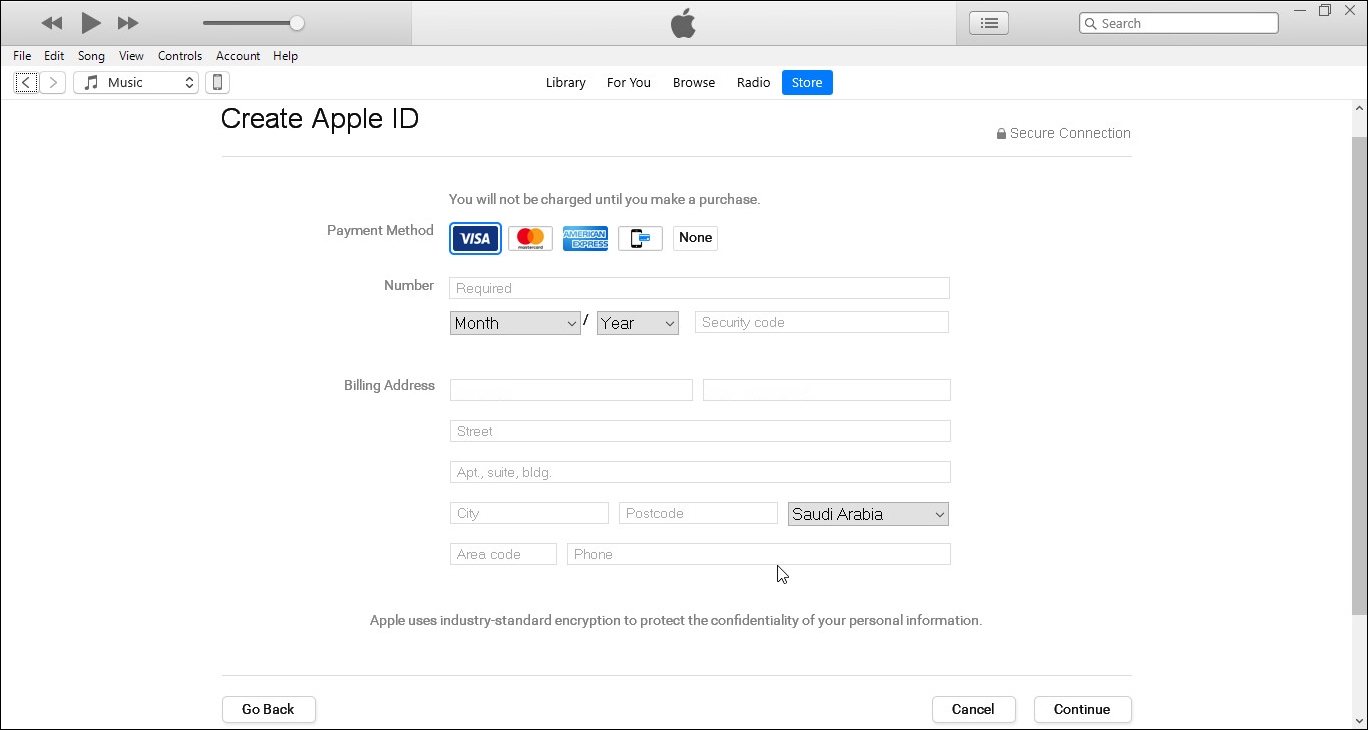Open the expiry Year dropdown

(638, 323)
